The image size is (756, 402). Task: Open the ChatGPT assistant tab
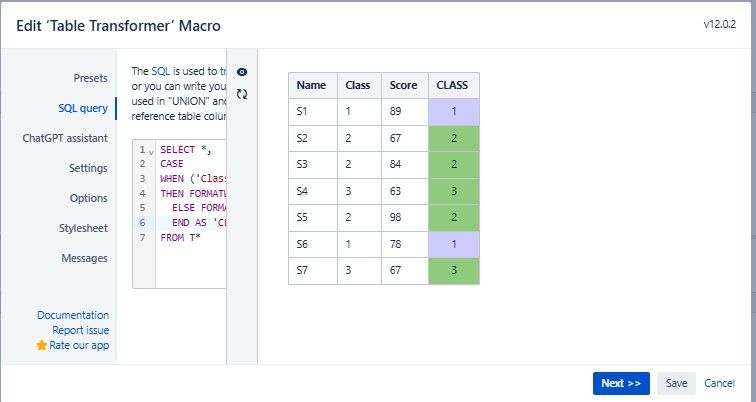click(x=65, y=138)
